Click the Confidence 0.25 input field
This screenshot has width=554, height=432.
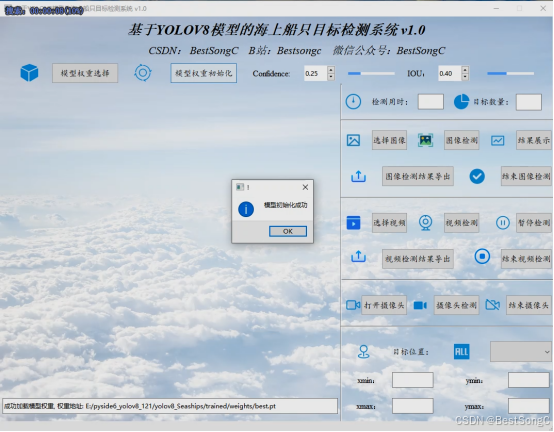[x=316, y=73]
